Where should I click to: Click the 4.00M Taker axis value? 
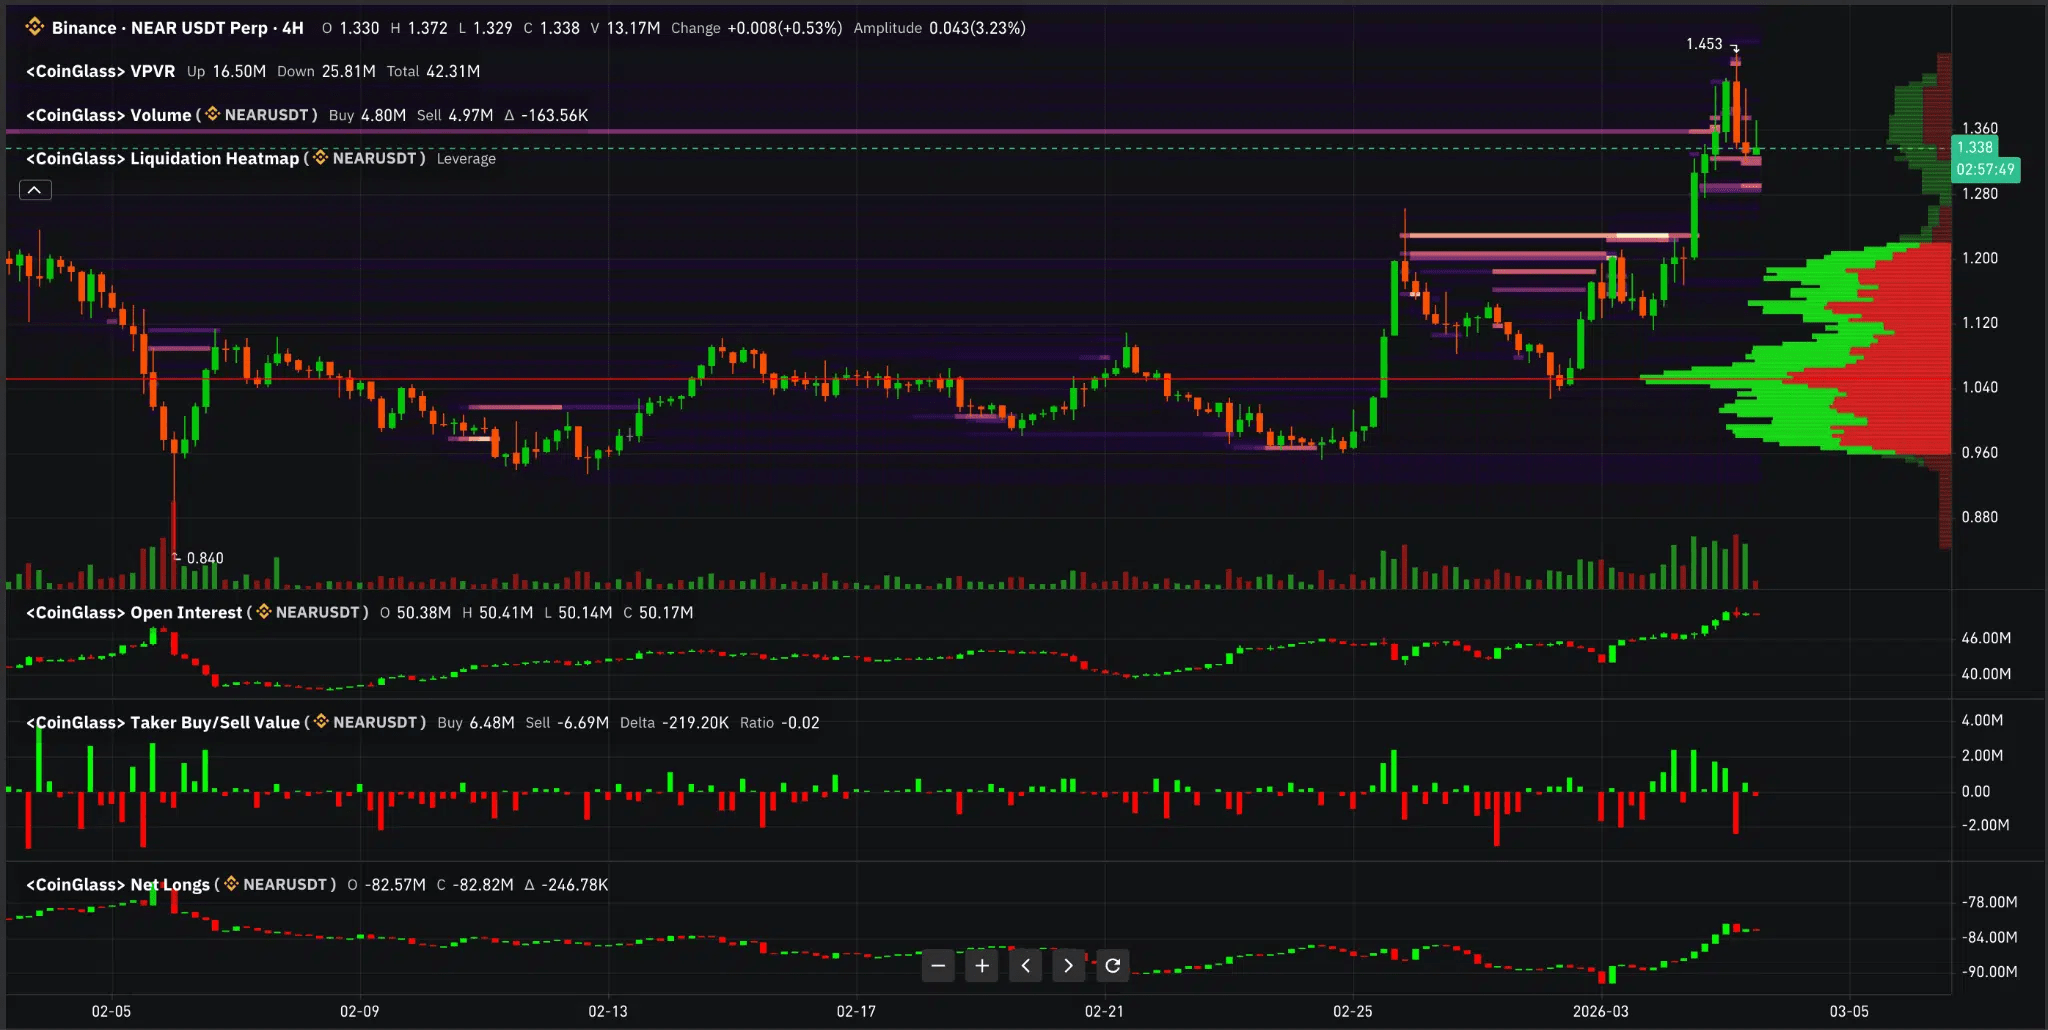[1982, 720]
